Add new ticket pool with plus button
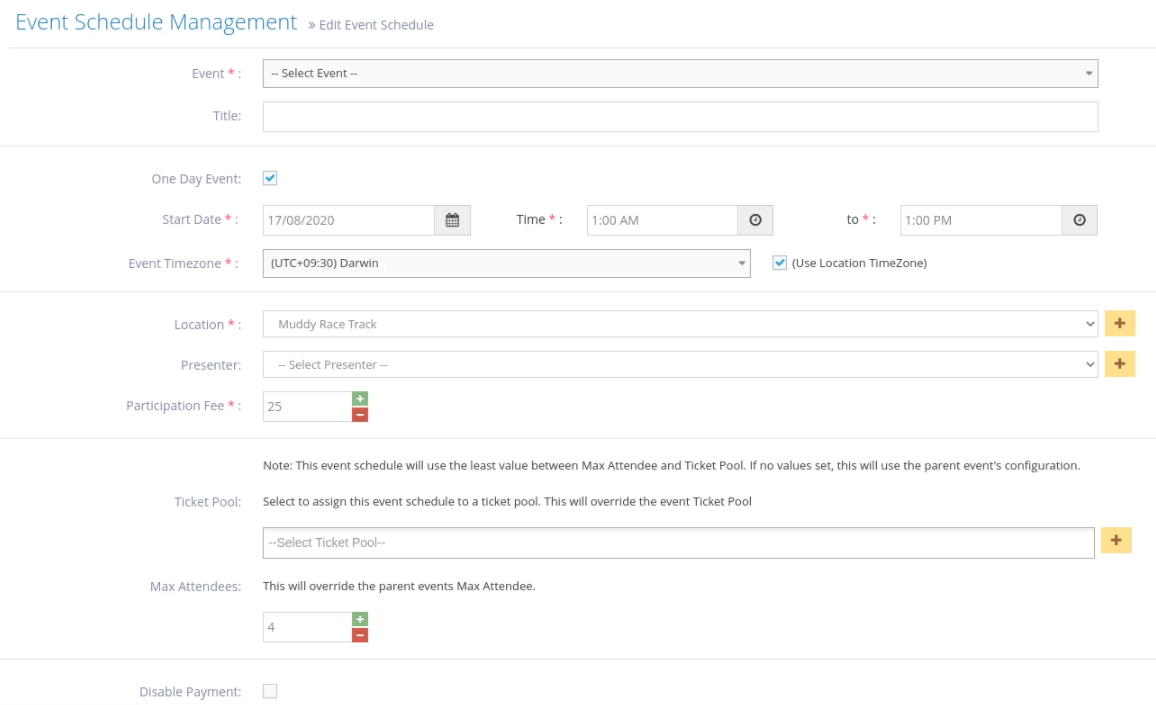1156x705 pixels. [x=1116, y=541]
